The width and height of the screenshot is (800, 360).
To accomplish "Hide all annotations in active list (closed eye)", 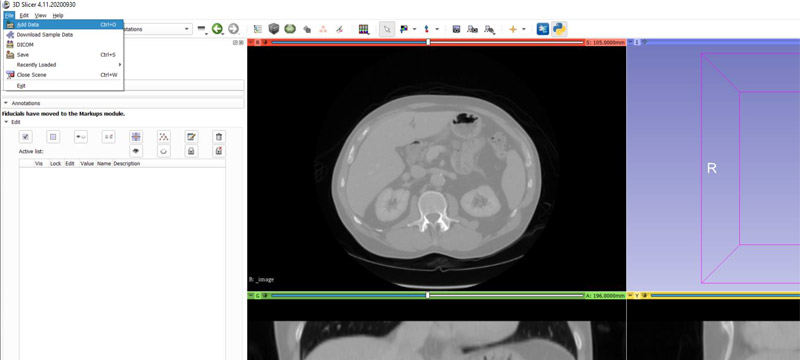I will [x=164, y=151].
